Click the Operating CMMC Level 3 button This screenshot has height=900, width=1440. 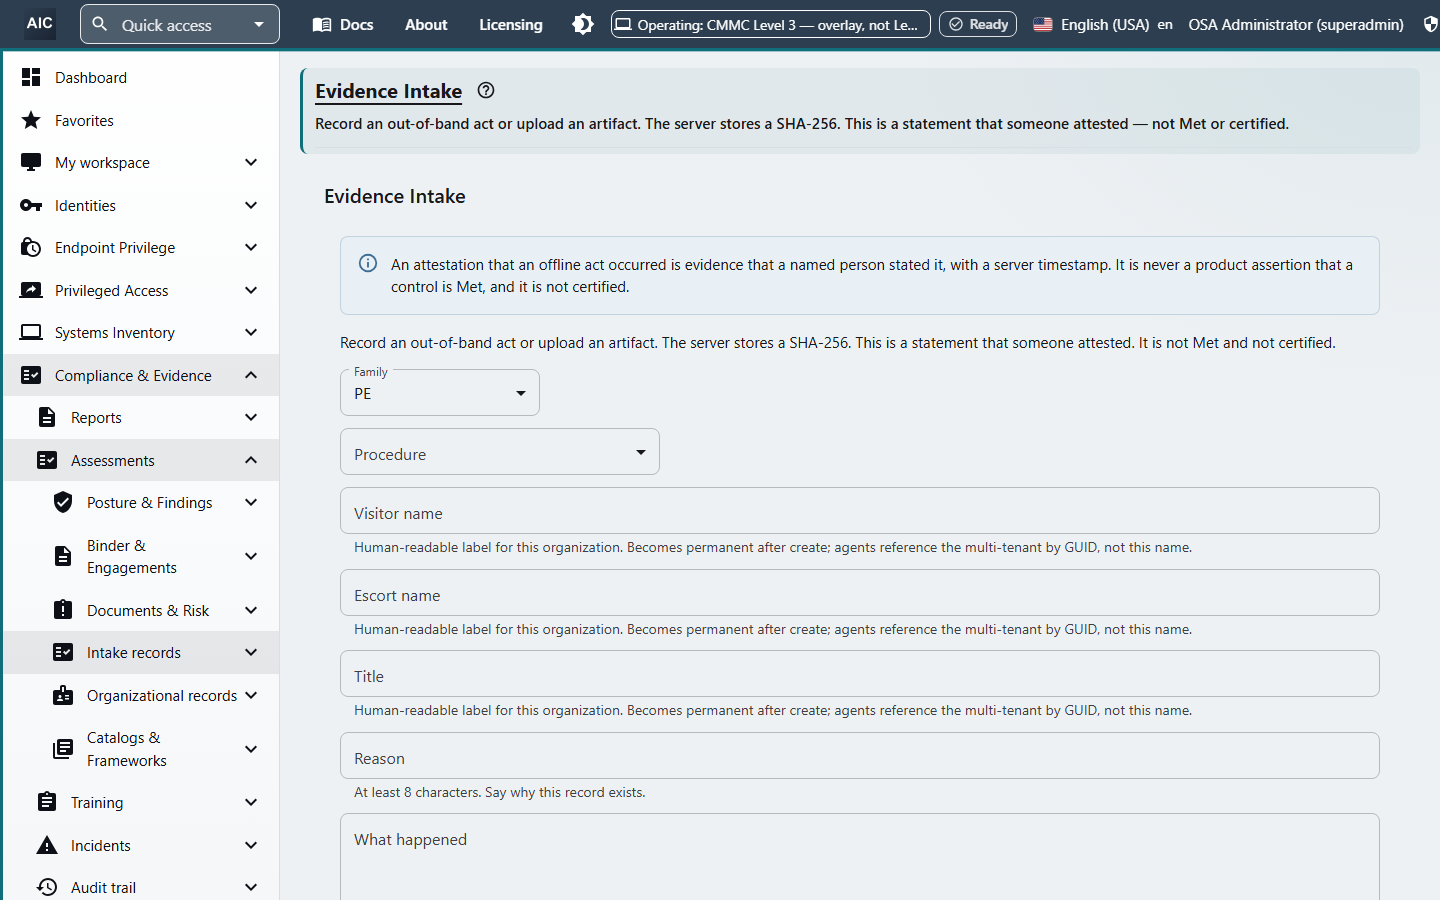771,24
